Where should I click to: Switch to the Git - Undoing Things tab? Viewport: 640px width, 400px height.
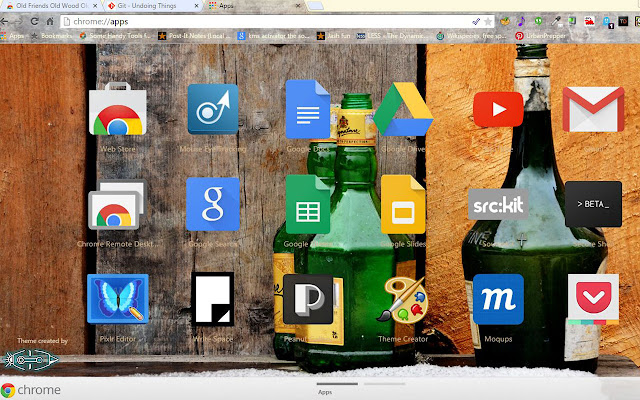(151, 6)
